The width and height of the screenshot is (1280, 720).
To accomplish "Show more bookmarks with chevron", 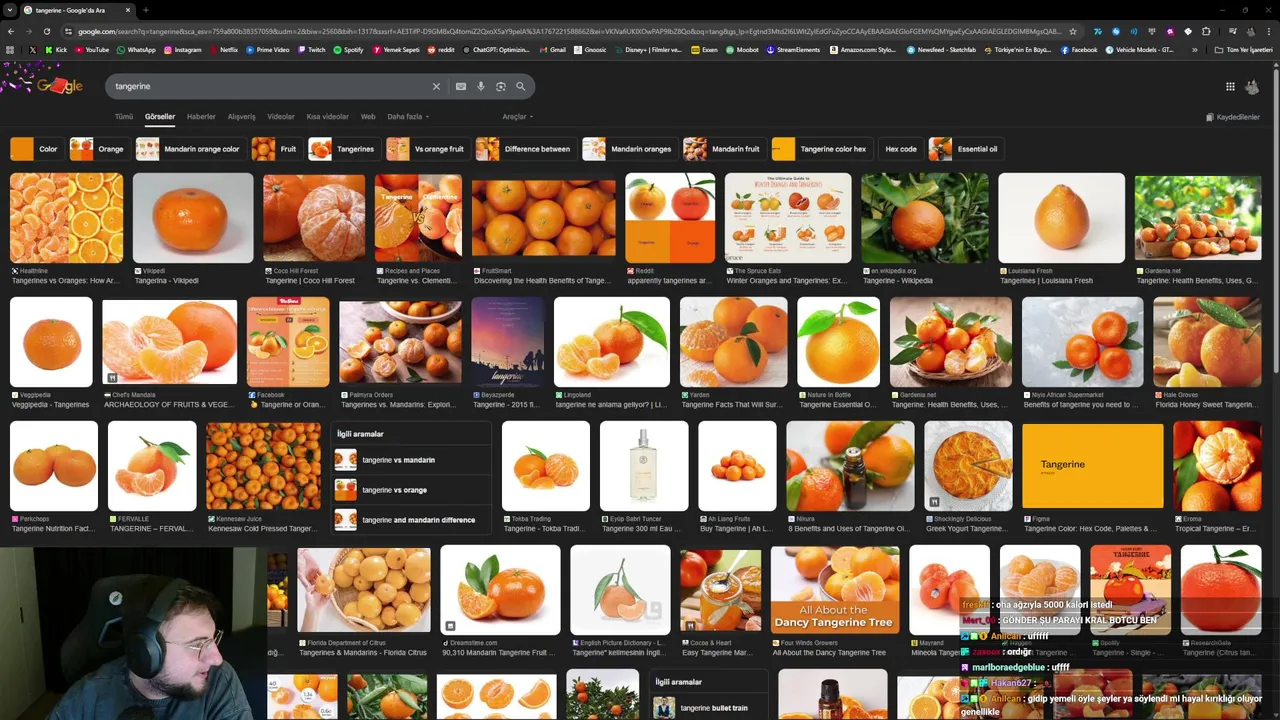I will tap(1194, 50).
